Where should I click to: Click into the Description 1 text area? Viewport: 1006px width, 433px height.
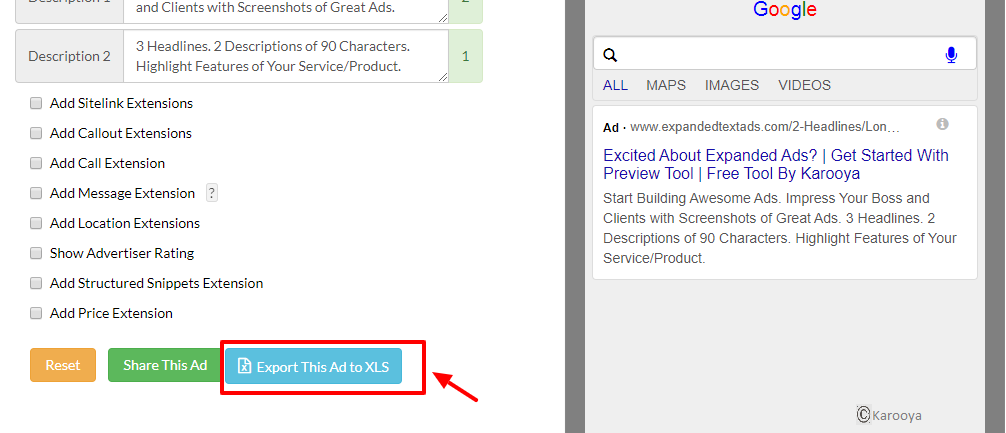pyautogui.click(x=286, y=12)
